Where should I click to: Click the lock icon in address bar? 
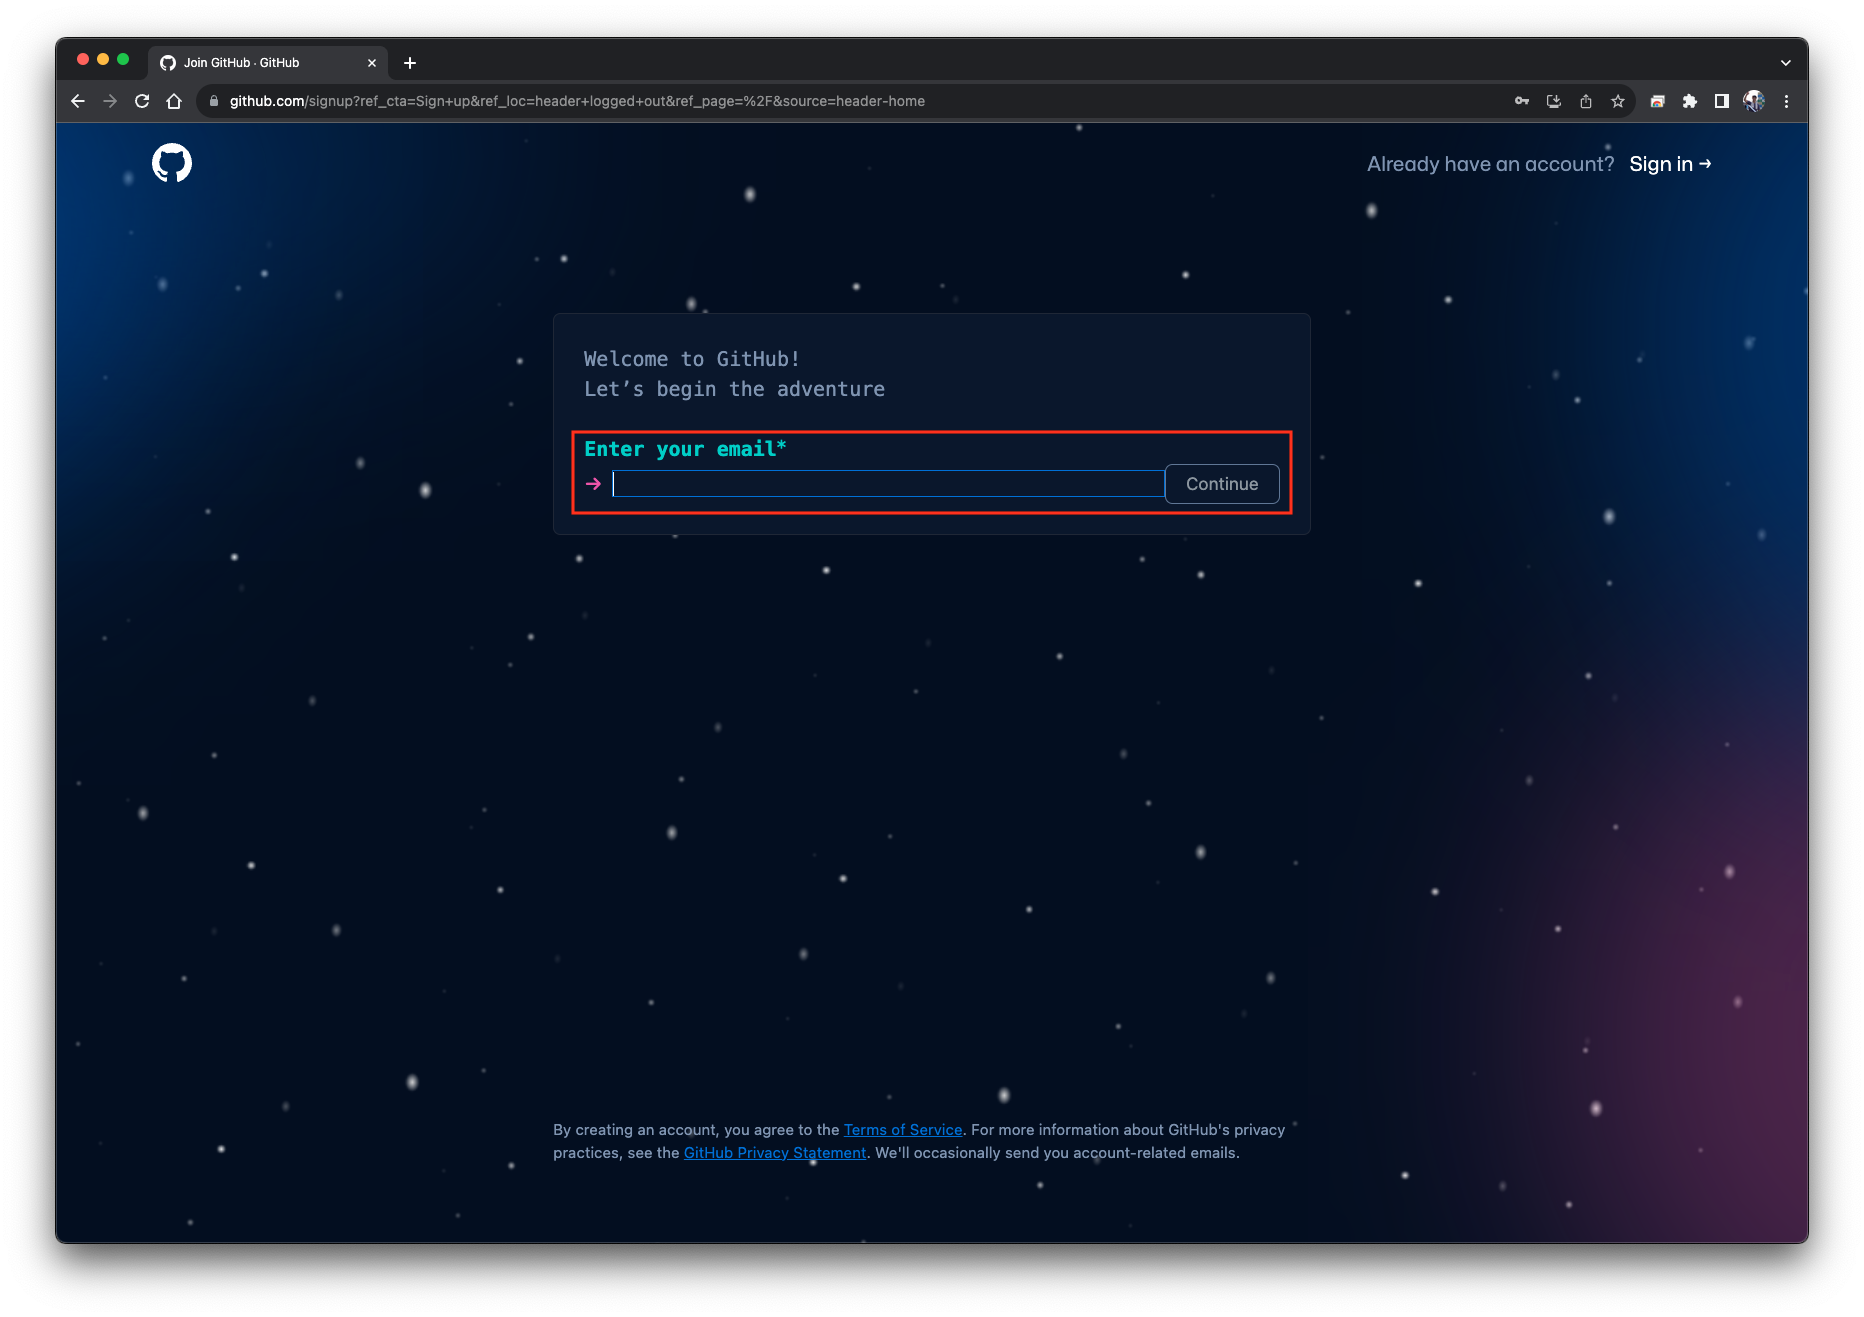(213, 101)
